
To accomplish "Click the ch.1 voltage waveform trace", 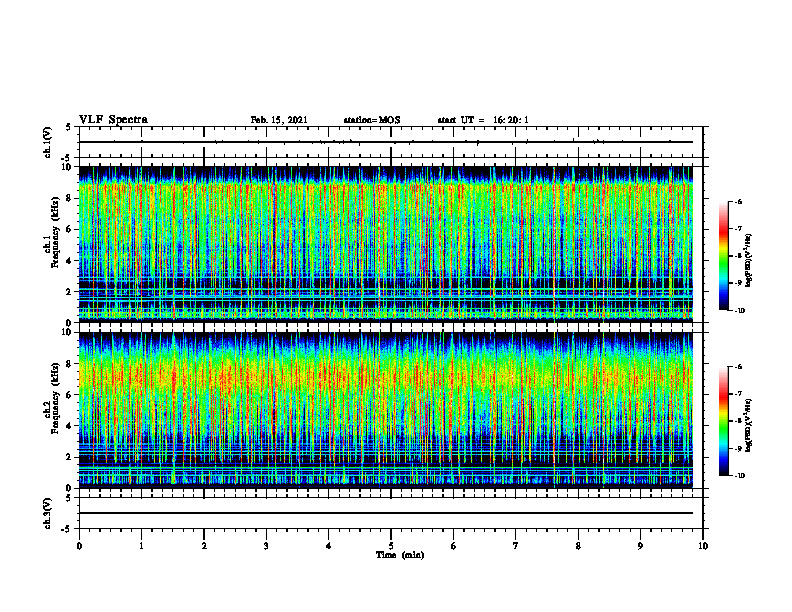I will (385, 142).
